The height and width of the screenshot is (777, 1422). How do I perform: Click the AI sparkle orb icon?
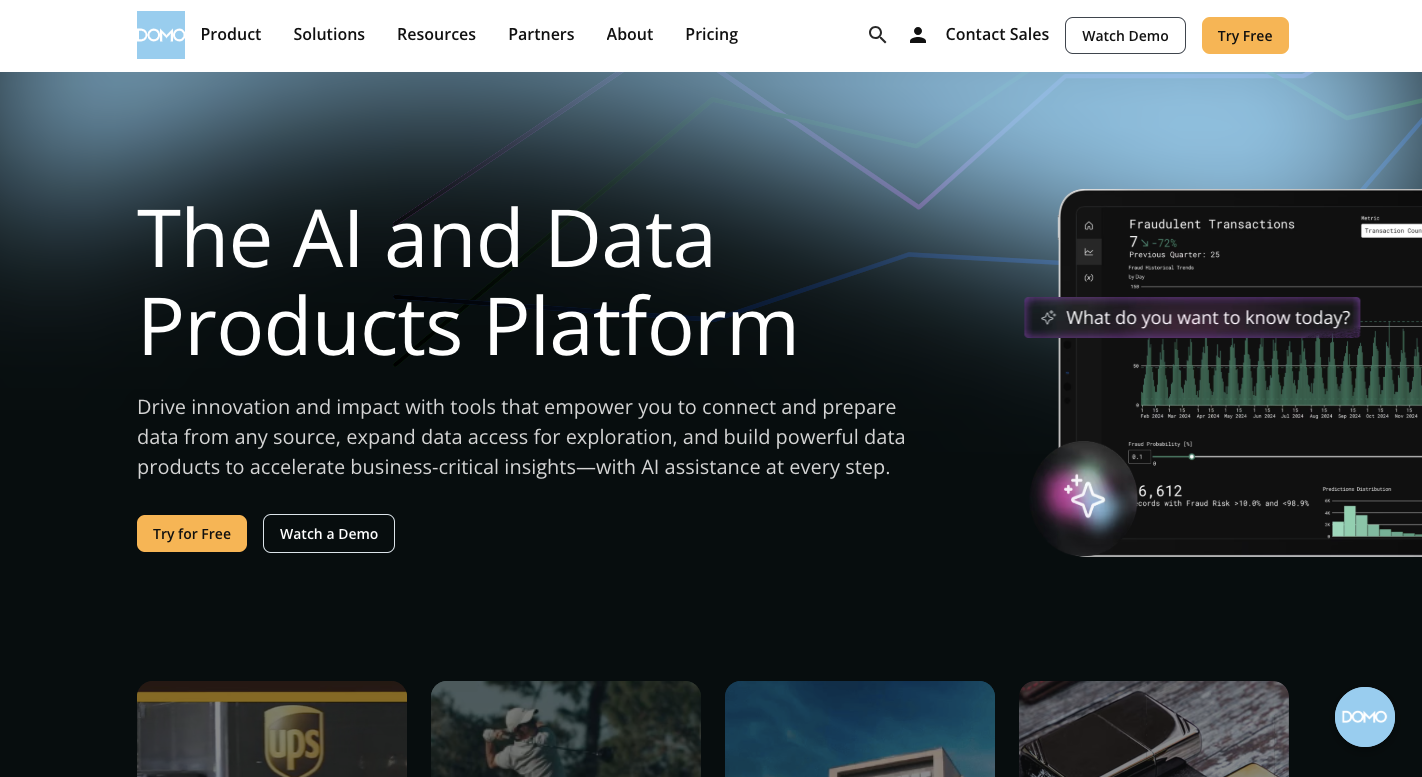(x=1084, y=497)
